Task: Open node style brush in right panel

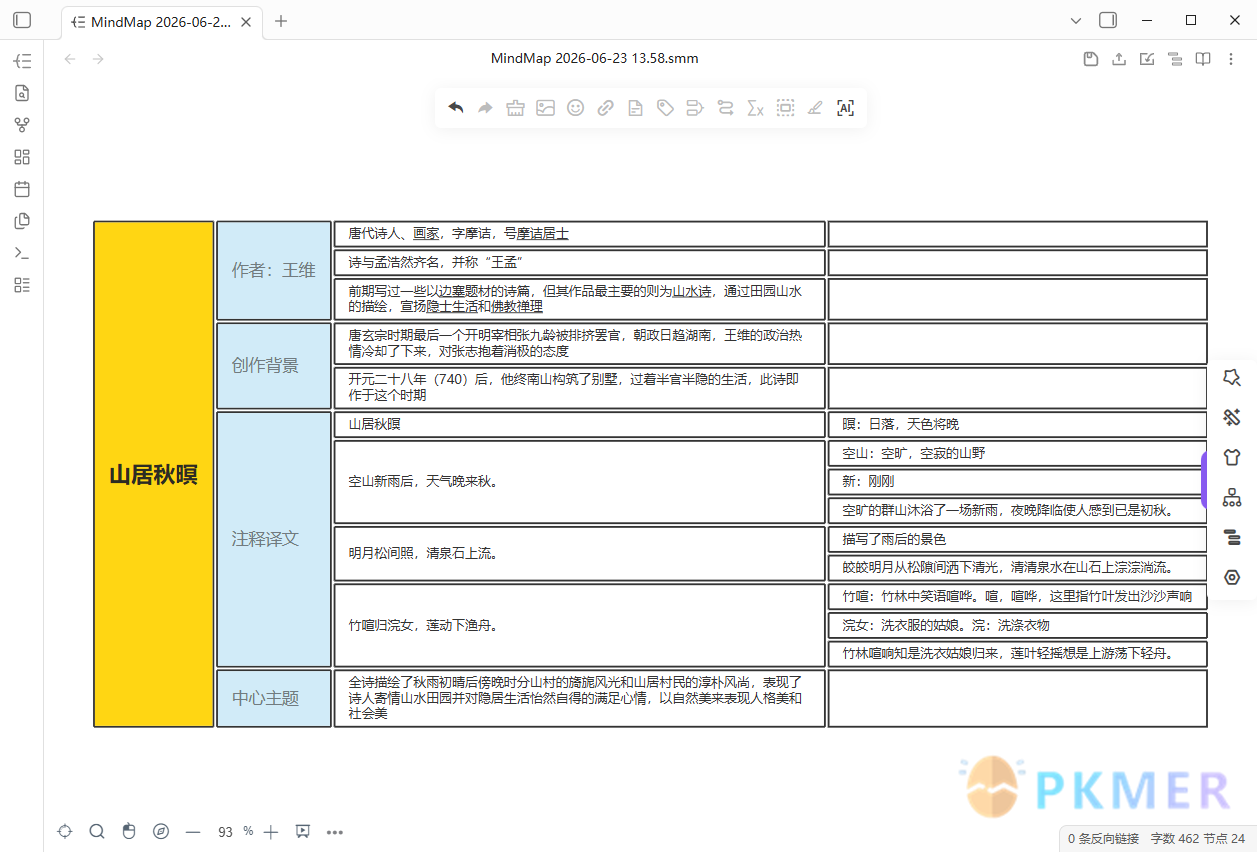Action: [1232, 418]
